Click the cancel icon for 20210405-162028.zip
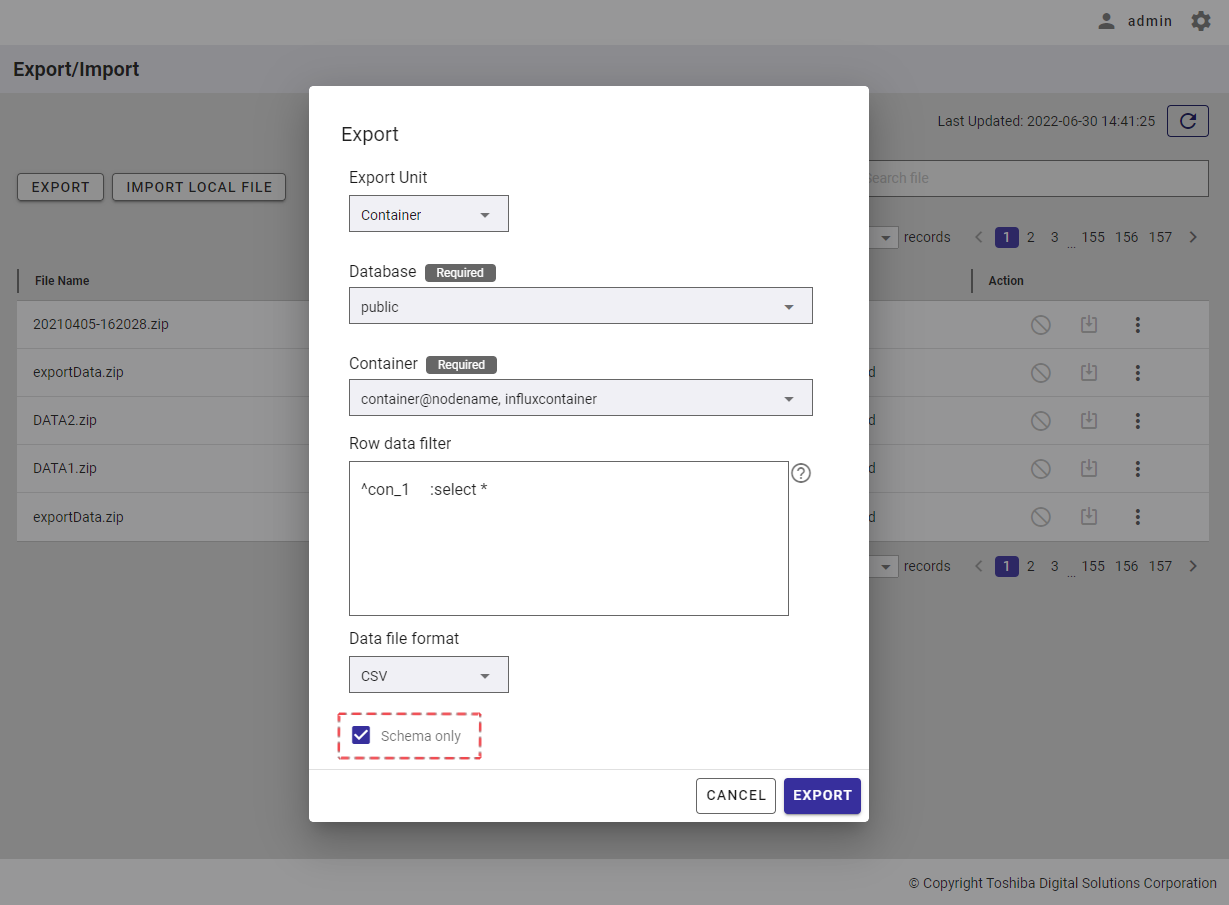This screenshot has width=1229, height=905. [x=1041, y=325]
